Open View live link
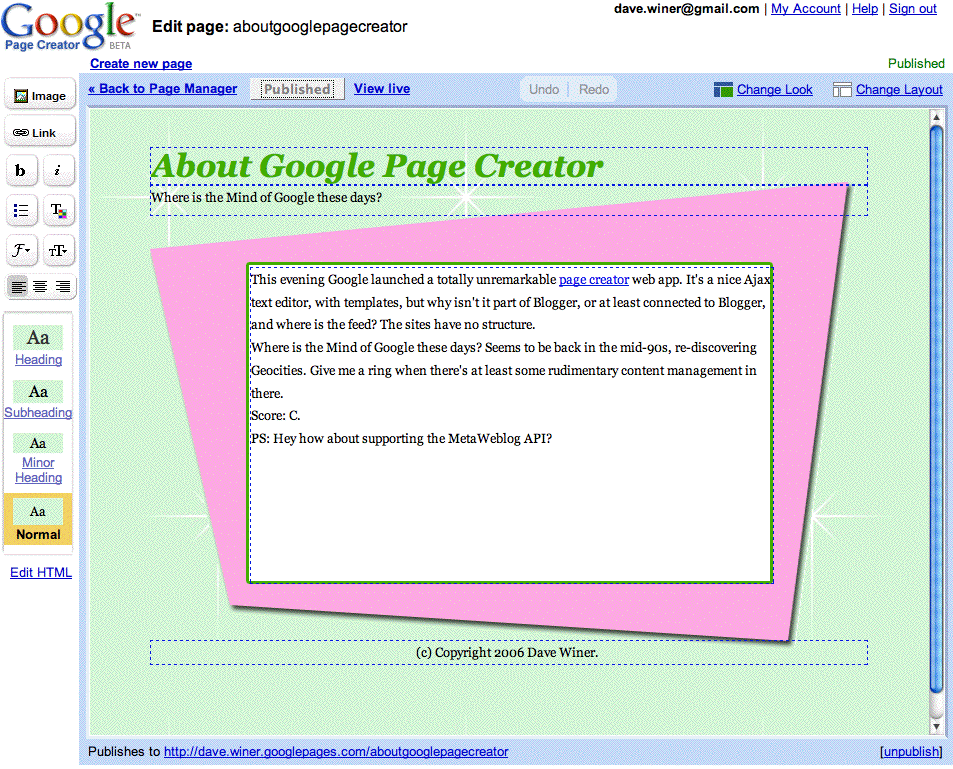The image size is (953, 769). 382,89
